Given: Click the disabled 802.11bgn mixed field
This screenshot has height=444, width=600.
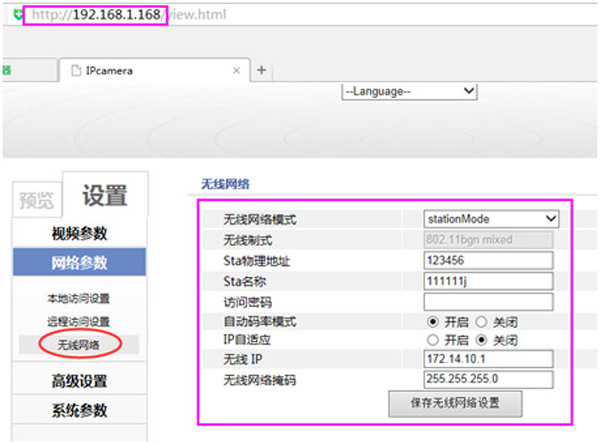Looking at the screenshot, I should (488, 240).
